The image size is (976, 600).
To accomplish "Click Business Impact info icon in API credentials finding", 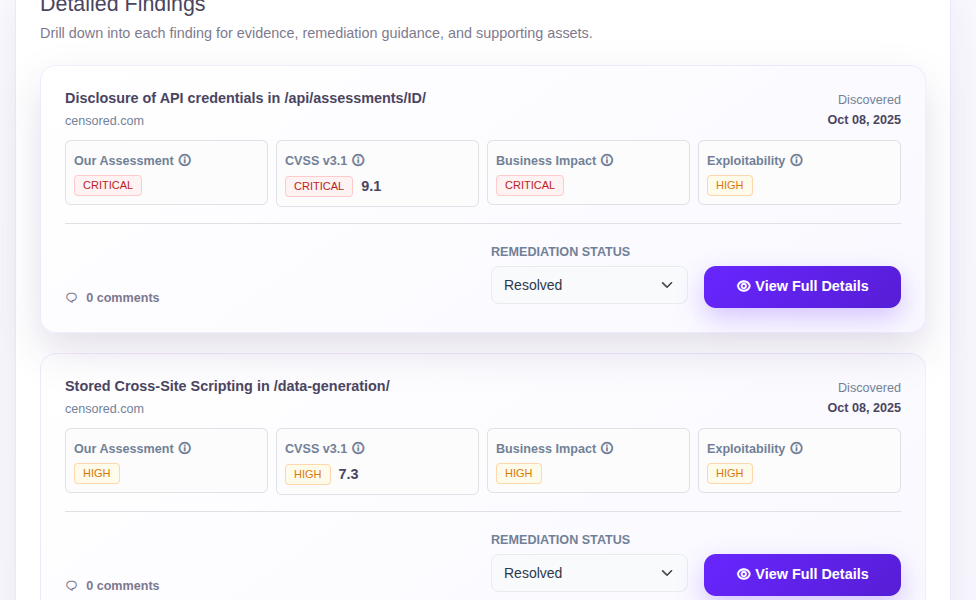I will (607, 160).
